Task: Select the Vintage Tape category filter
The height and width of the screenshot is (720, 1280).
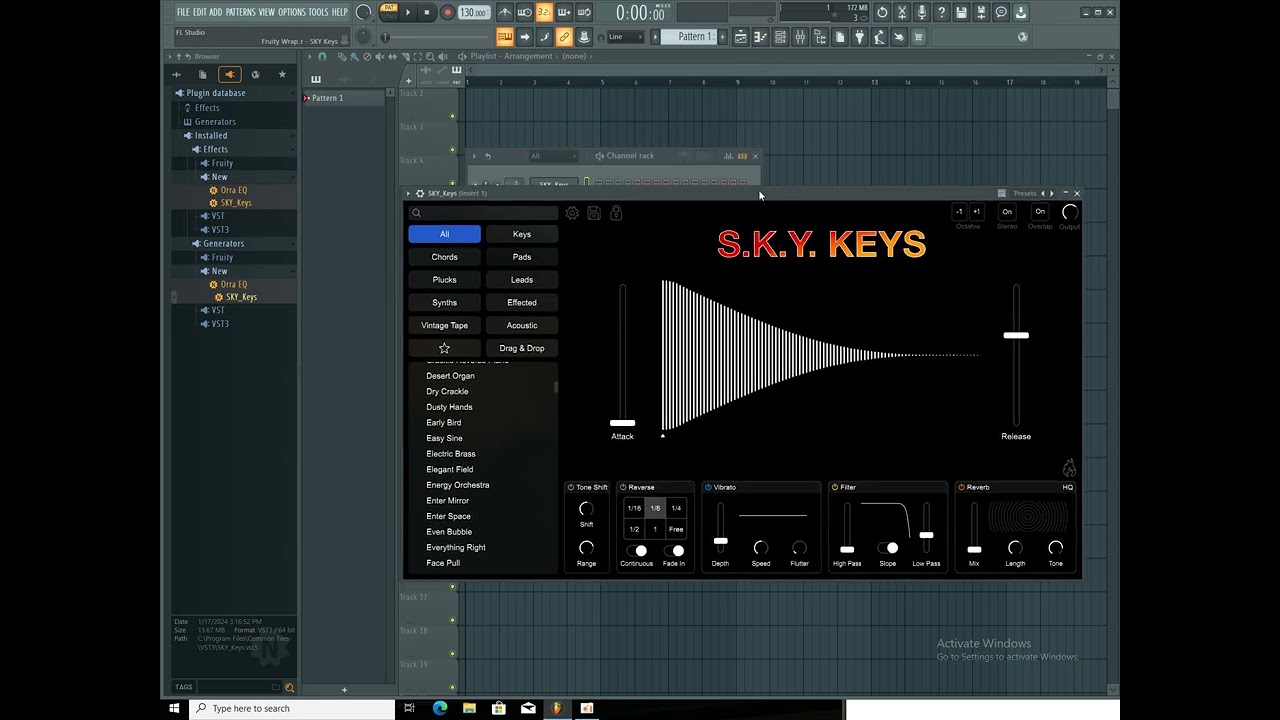Action: [x=444, y=325]
